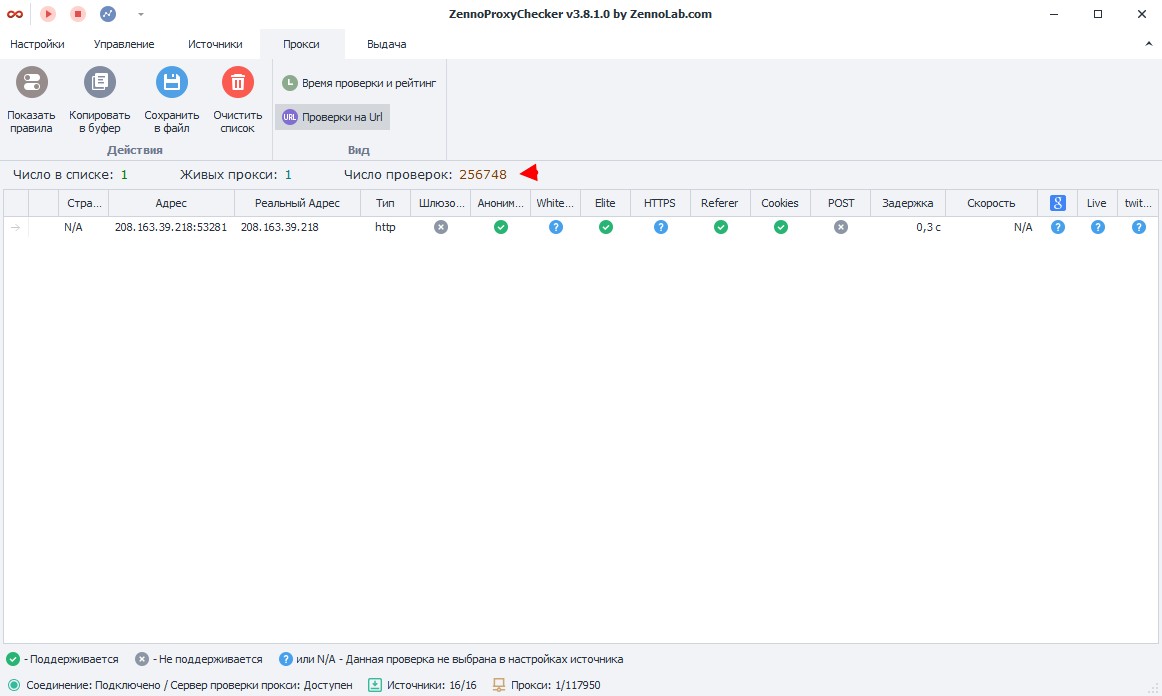Image resolution: width=1162 pixels, height=696 pixels.
Task: Click the Google icon column header
Action: pyautogui.click(x=1058, y=203)
